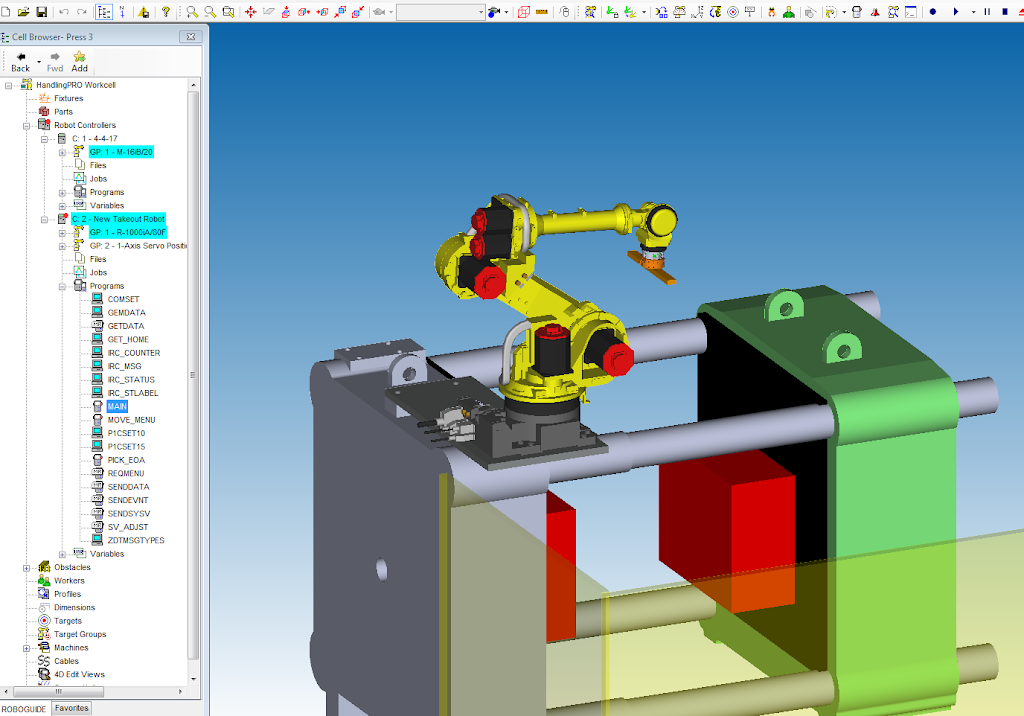Select the ZDTMSGTYPES program
The height and width of the screenshot is (716, 1024).
(x=136, y=540)
